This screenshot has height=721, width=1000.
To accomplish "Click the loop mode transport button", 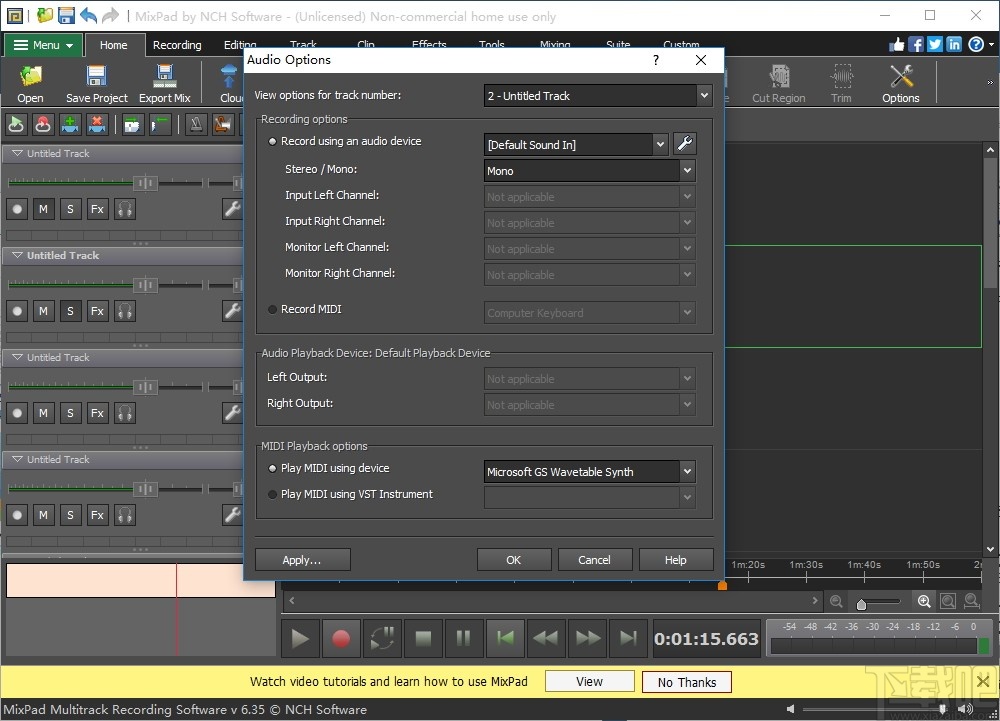I will 381,638.
